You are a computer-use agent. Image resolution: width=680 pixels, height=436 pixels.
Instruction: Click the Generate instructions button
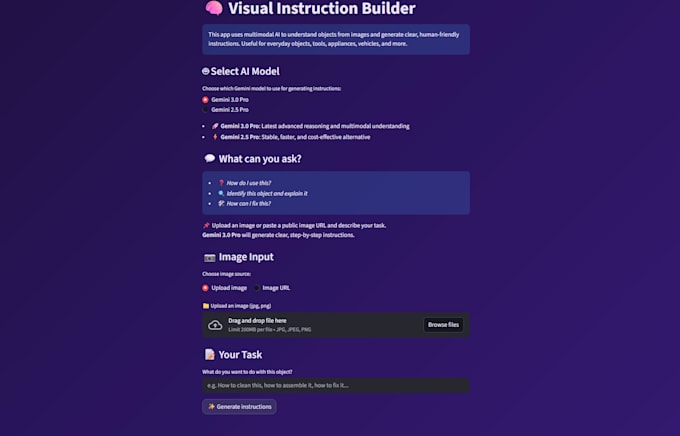pyautogui.click(x=239, y=407)
